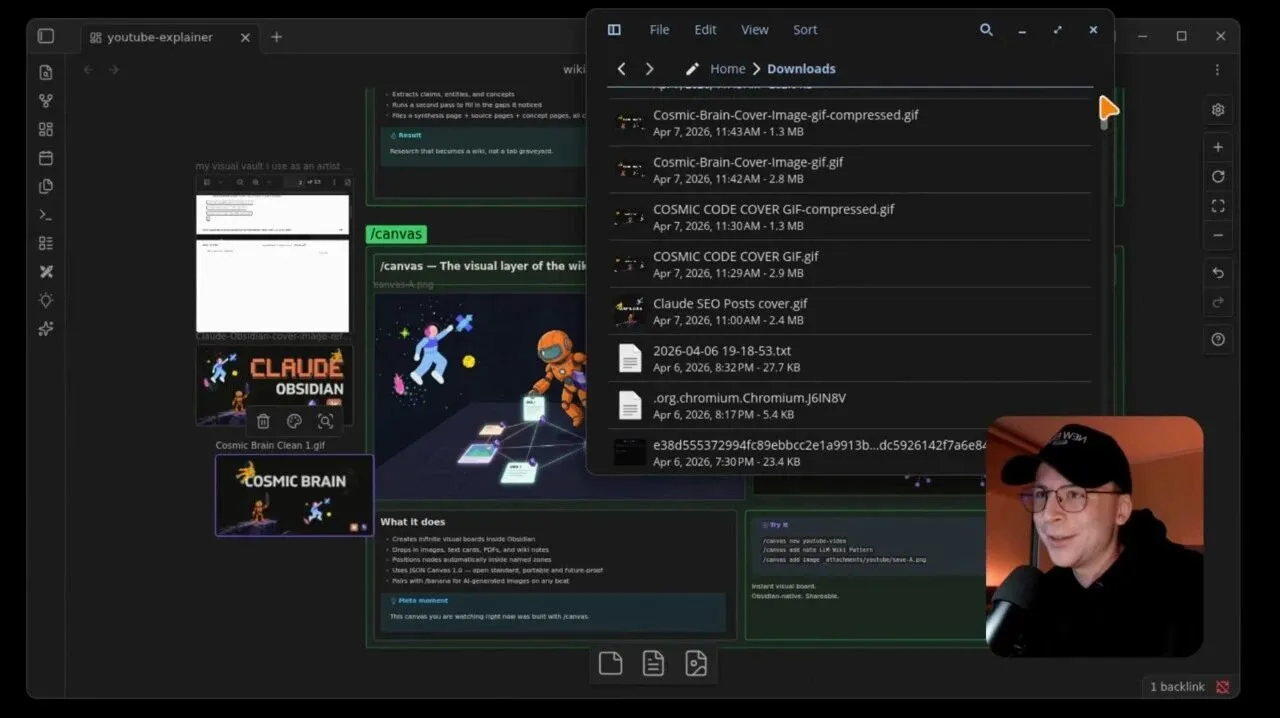Open the 1 backlink status bar item

[x=1177, y=687]
